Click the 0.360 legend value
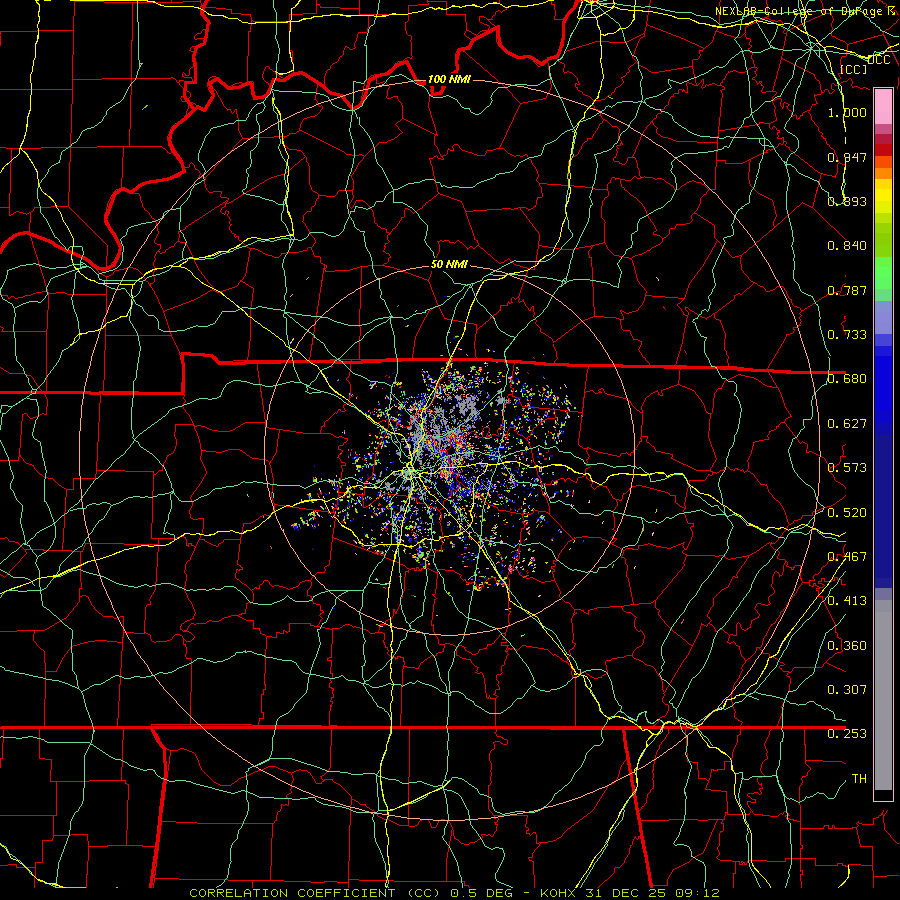Image resolution: width=900 pixels, height=900 pixels. coord(847,646)
